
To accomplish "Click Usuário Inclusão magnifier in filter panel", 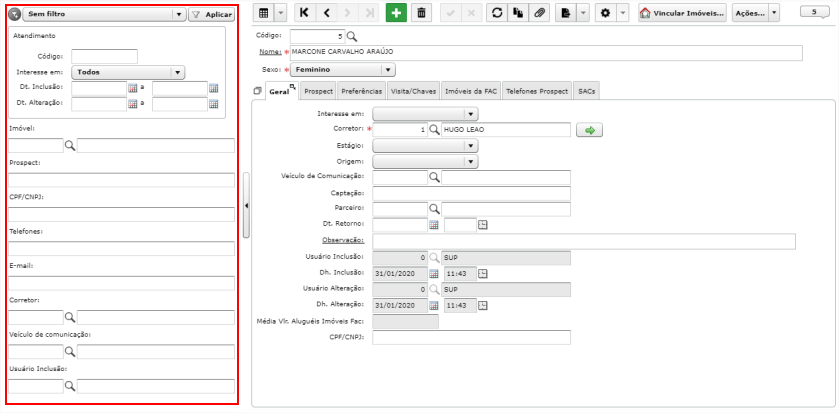I will tap(70, 386).
